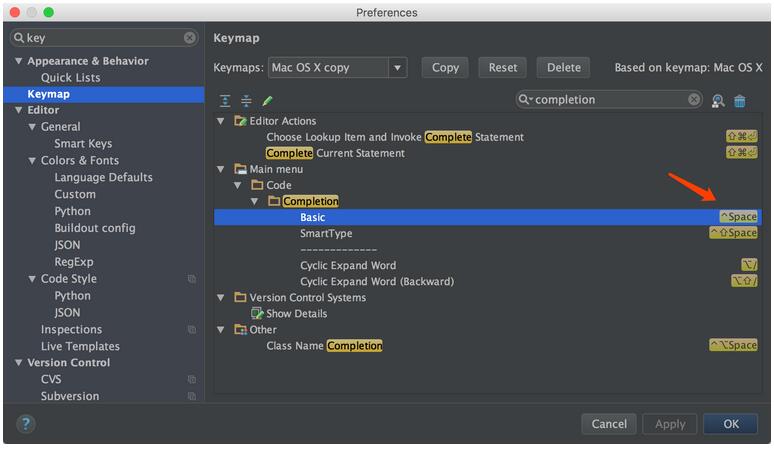This screenshot has width=774, height=449.
Task: Click the Expand All icon in keymap toolbar
Action: 225,101
